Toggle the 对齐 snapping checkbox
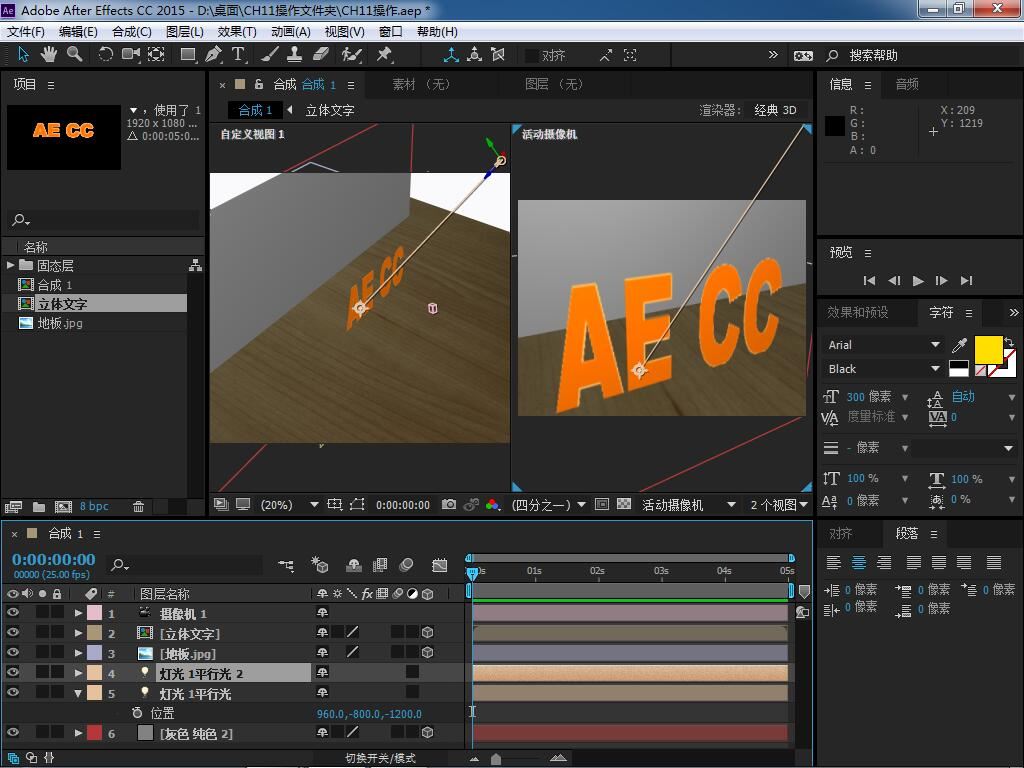 pyautogui.click(x=532, y=56)
